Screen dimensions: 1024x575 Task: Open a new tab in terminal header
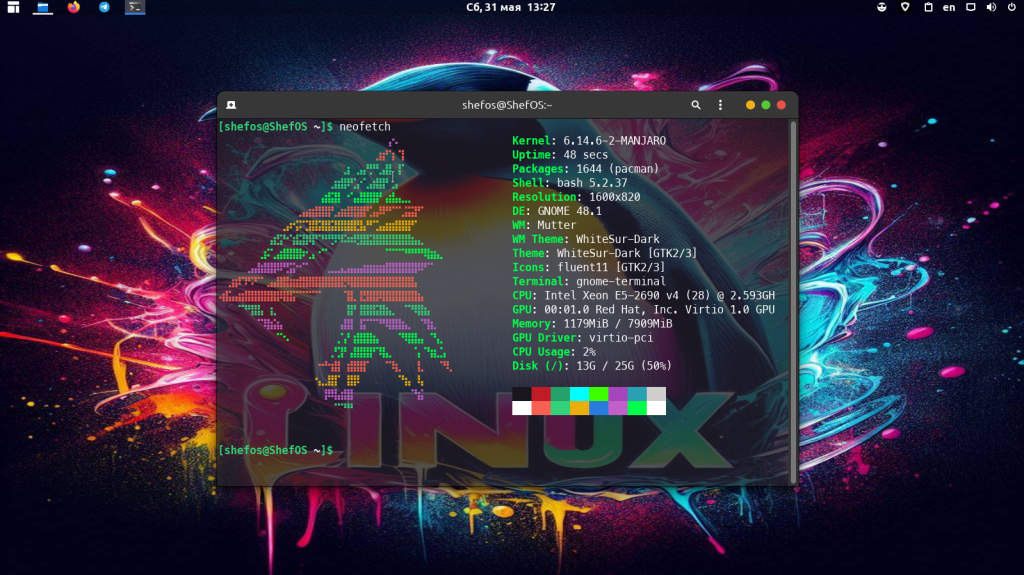(x=231, y=105)
